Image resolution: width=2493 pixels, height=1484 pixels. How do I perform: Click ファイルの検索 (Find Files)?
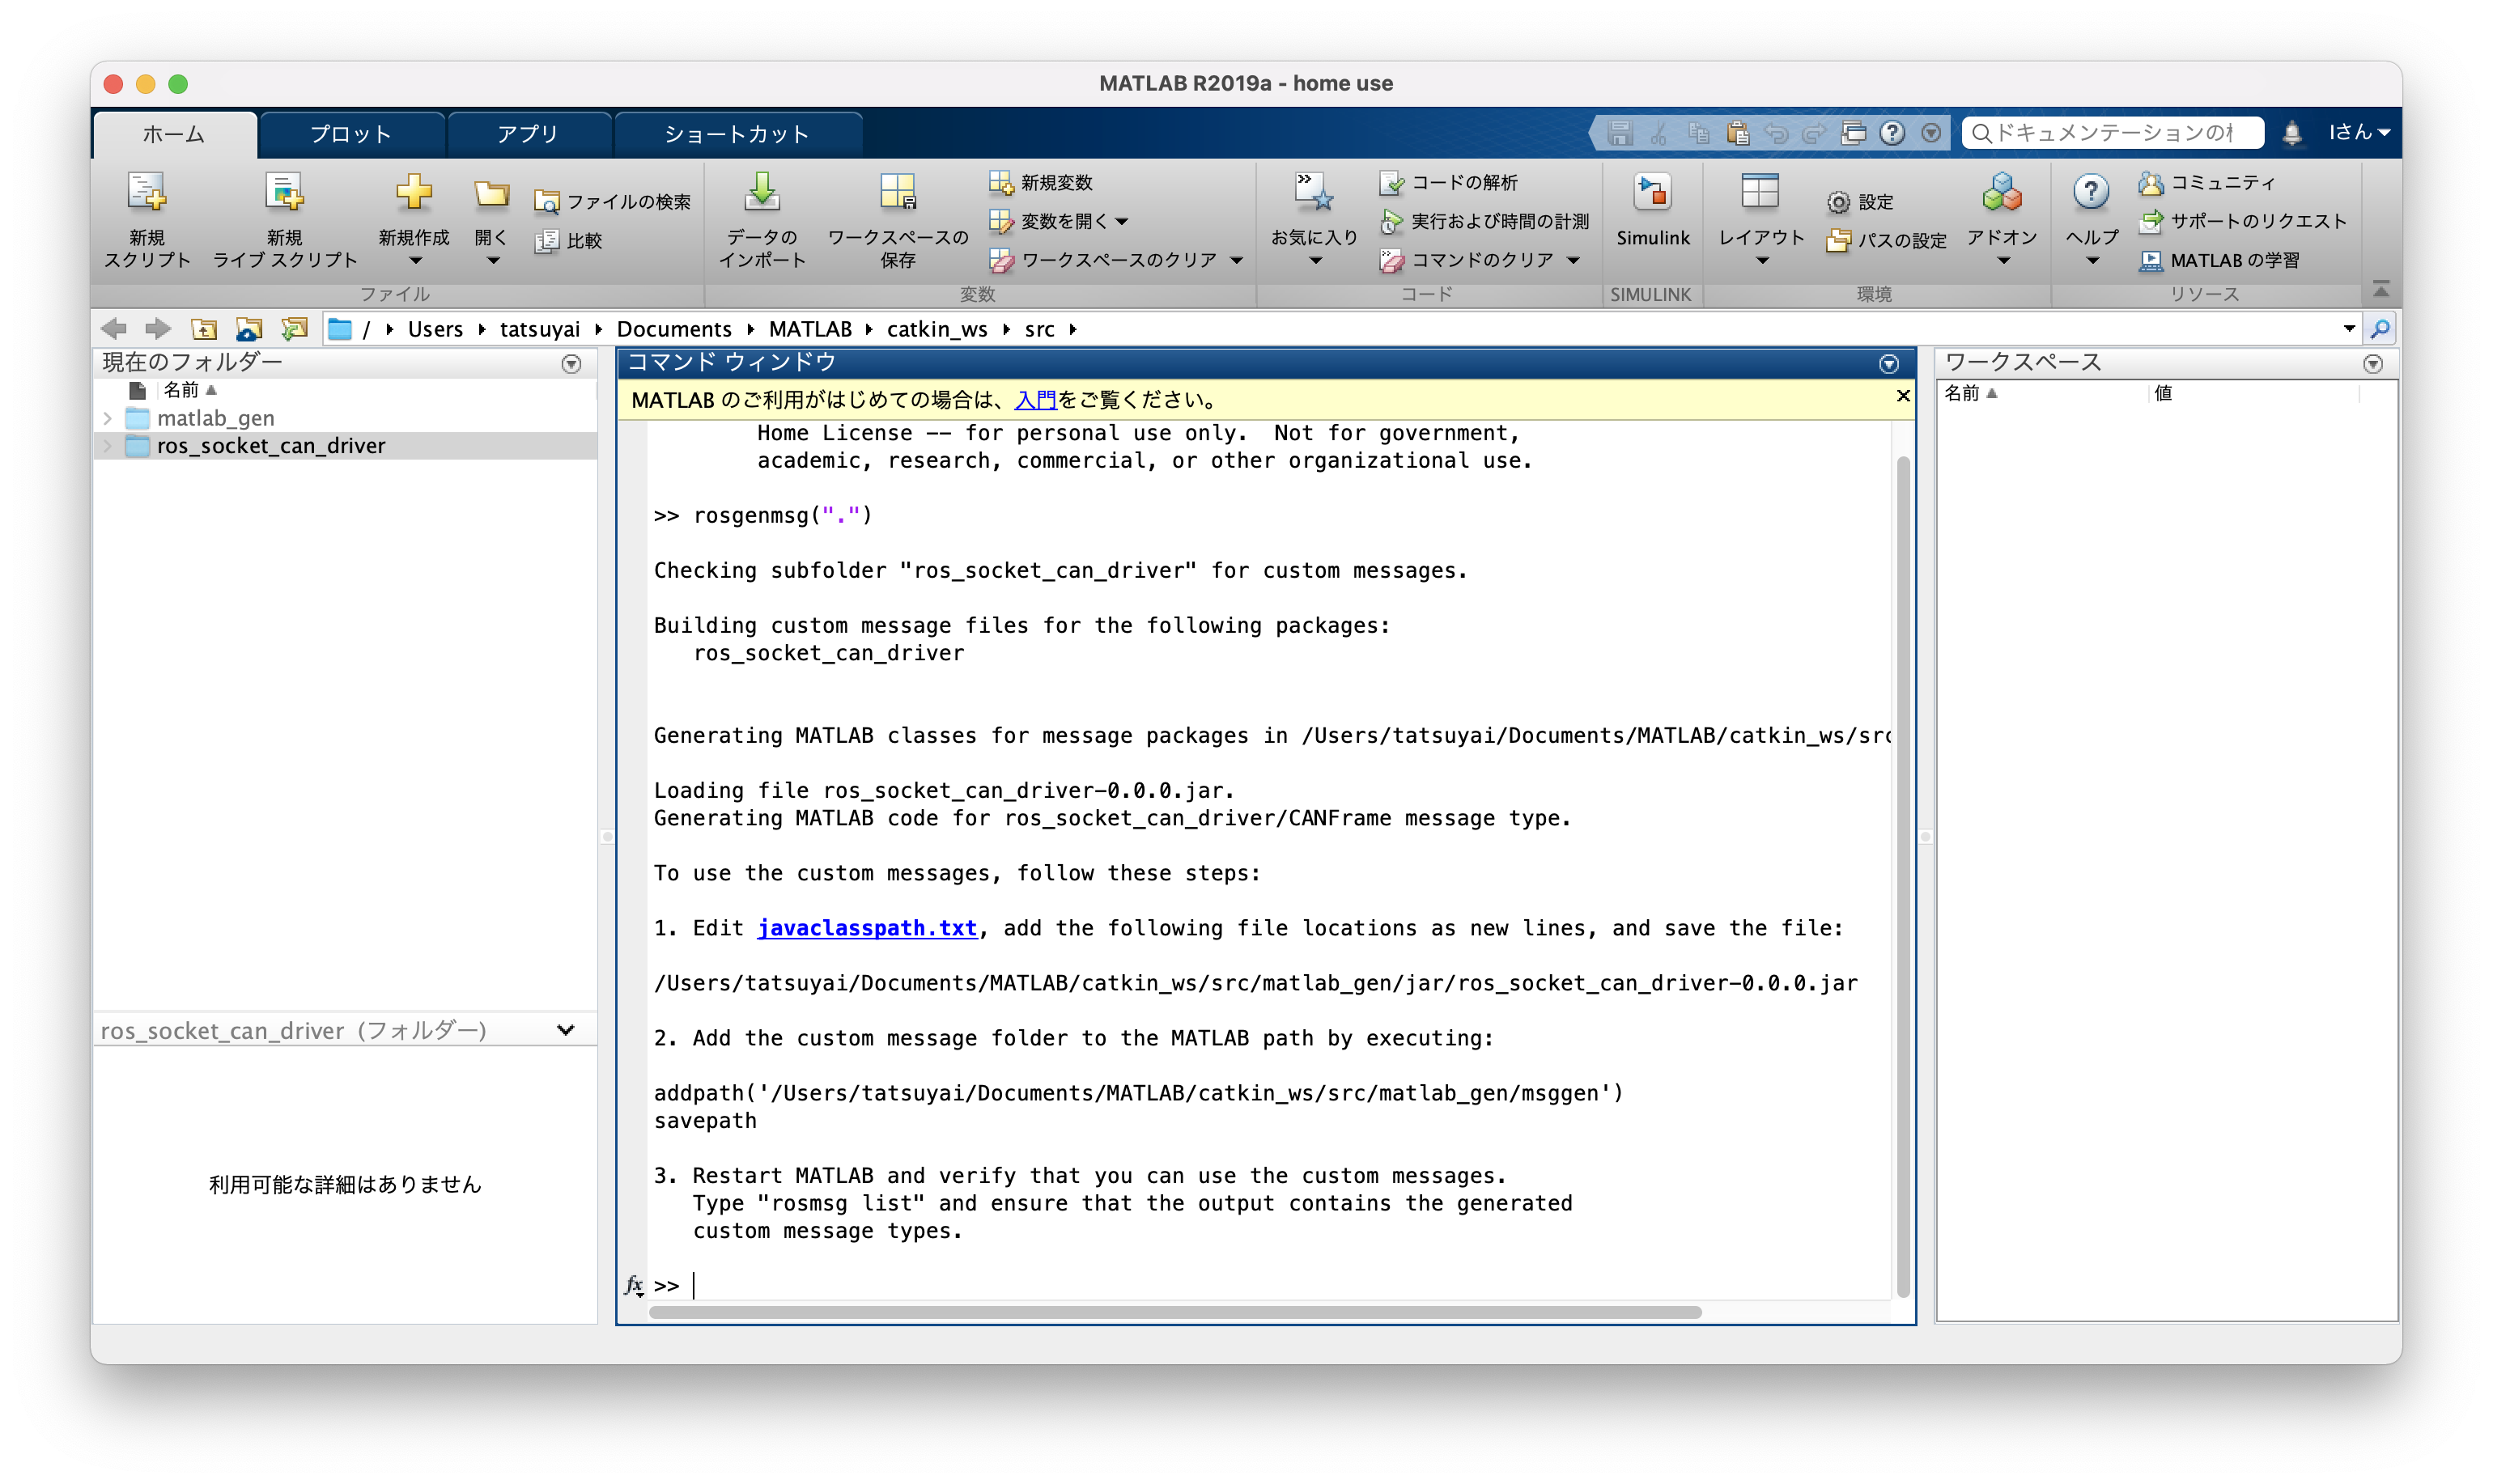(x=612, y=201)
